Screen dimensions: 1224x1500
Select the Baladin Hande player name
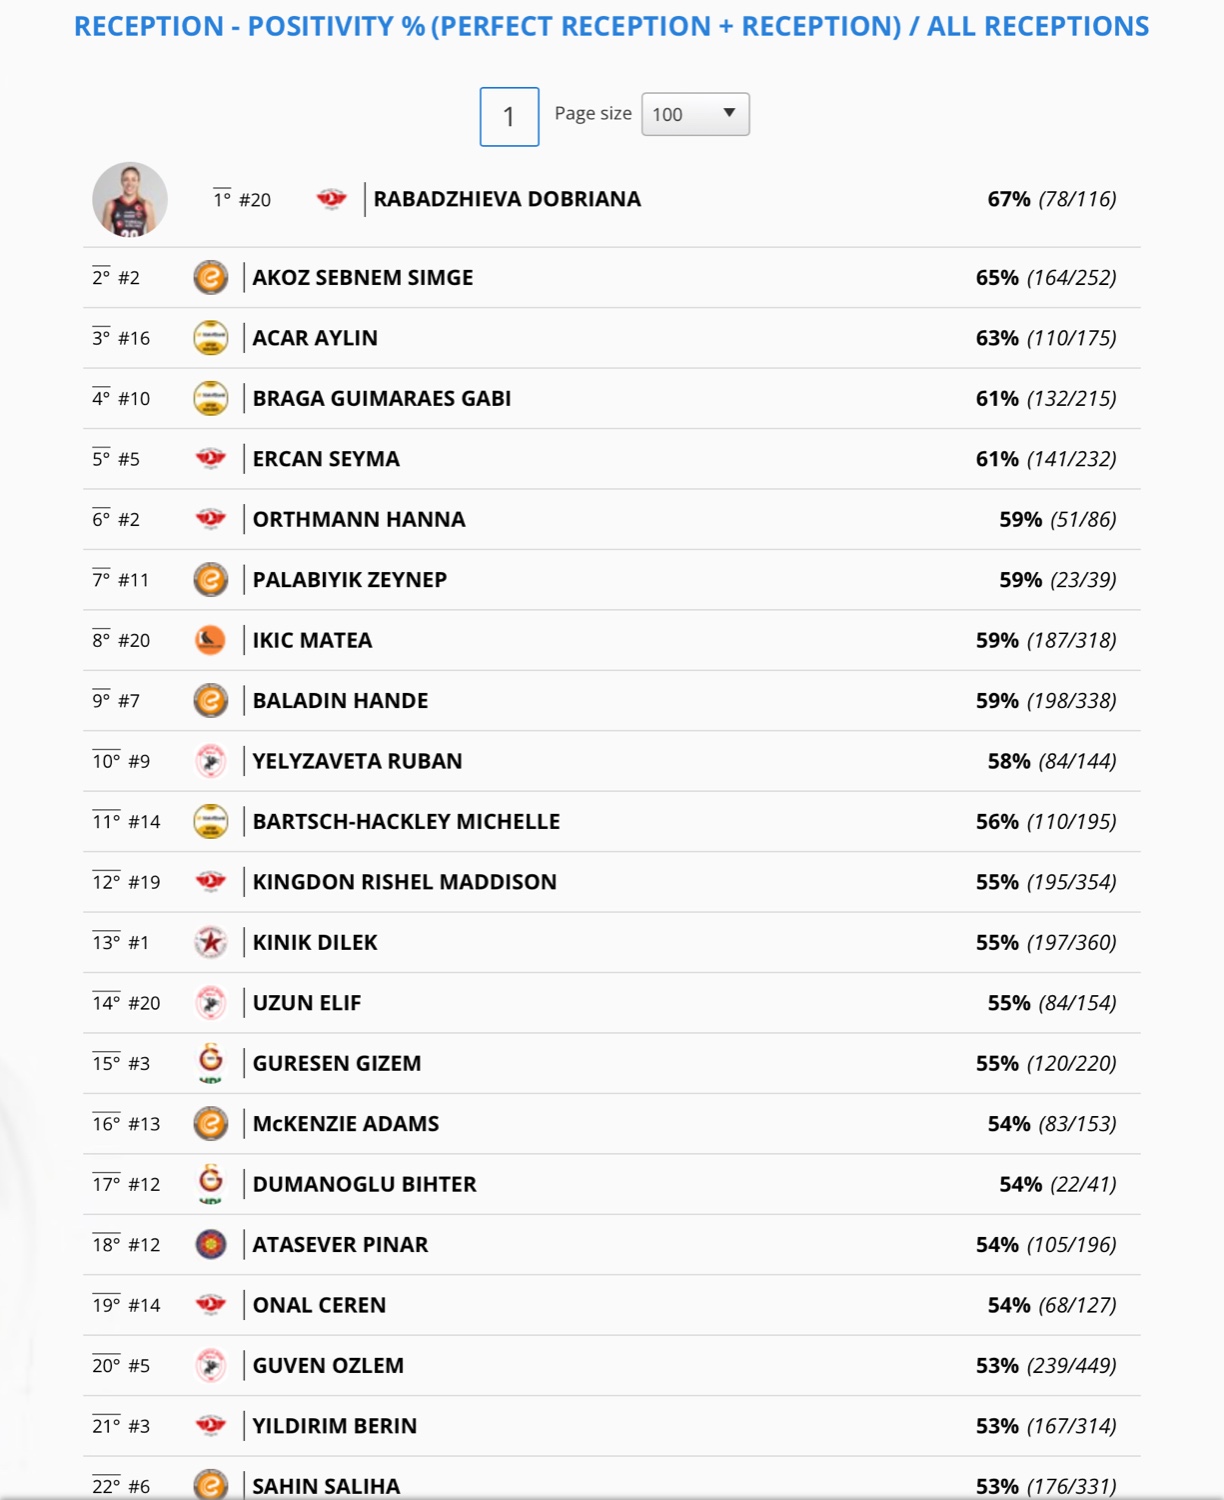[340, 701]
